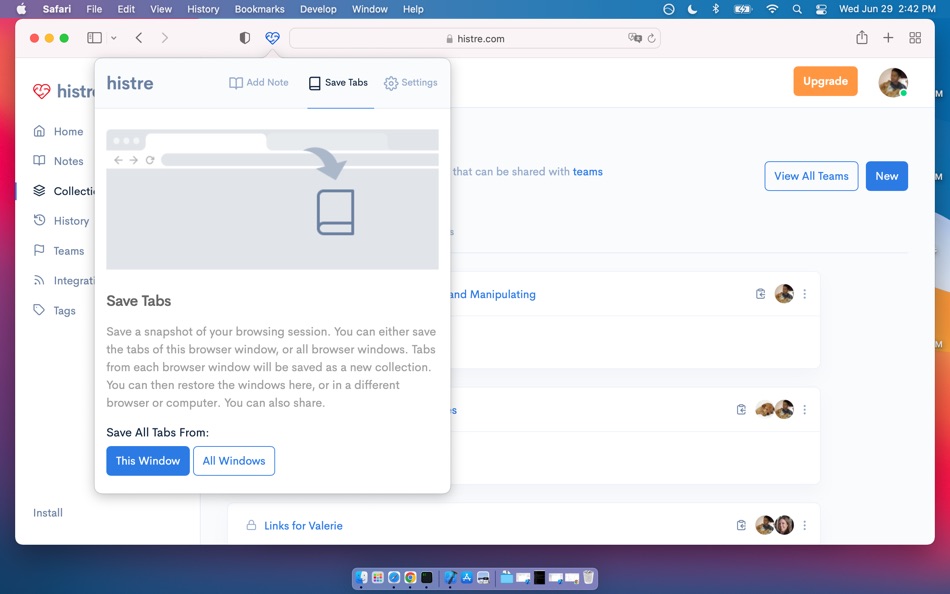Open the user profile avatar menu
The image size is (950, 594).
pyautogui.click(x=893, y=82)
